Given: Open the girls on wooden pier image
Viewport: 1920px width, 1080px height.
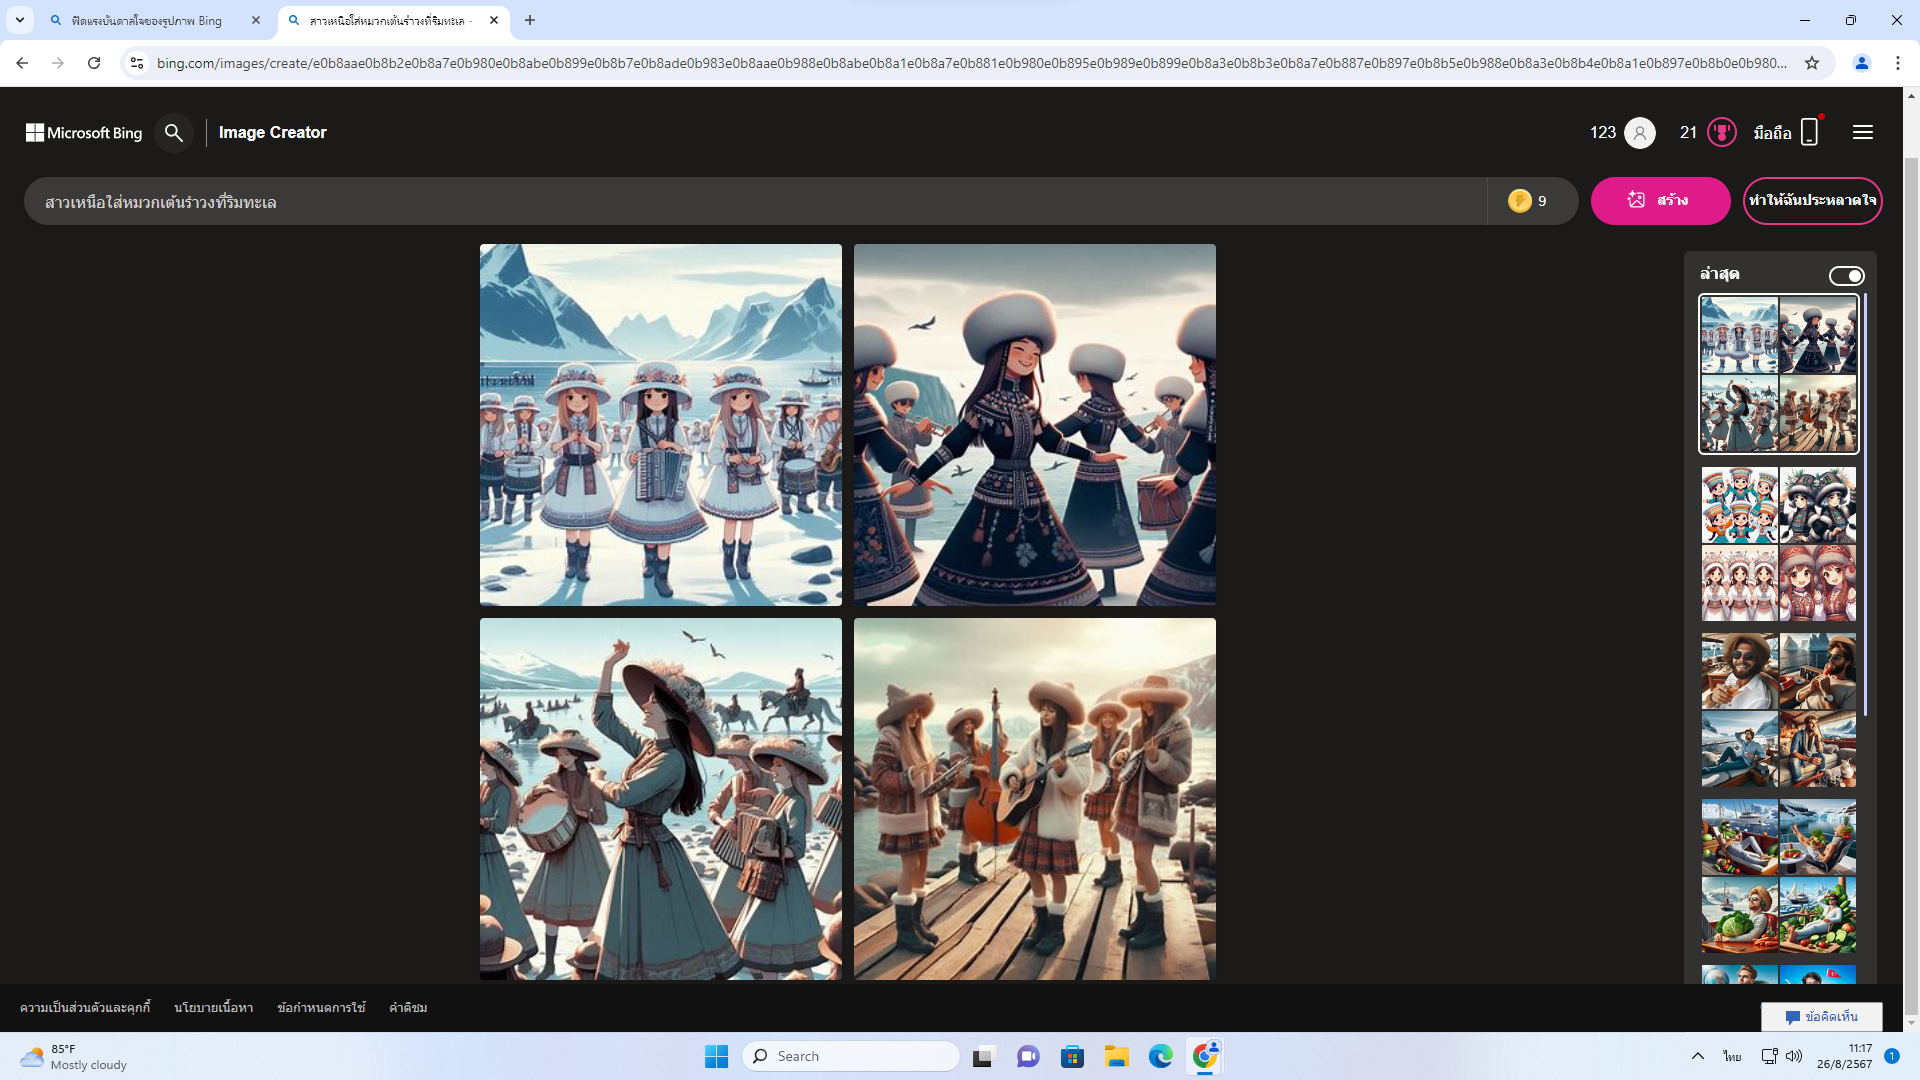Looking at the screenshot, I should [1035, 798].
